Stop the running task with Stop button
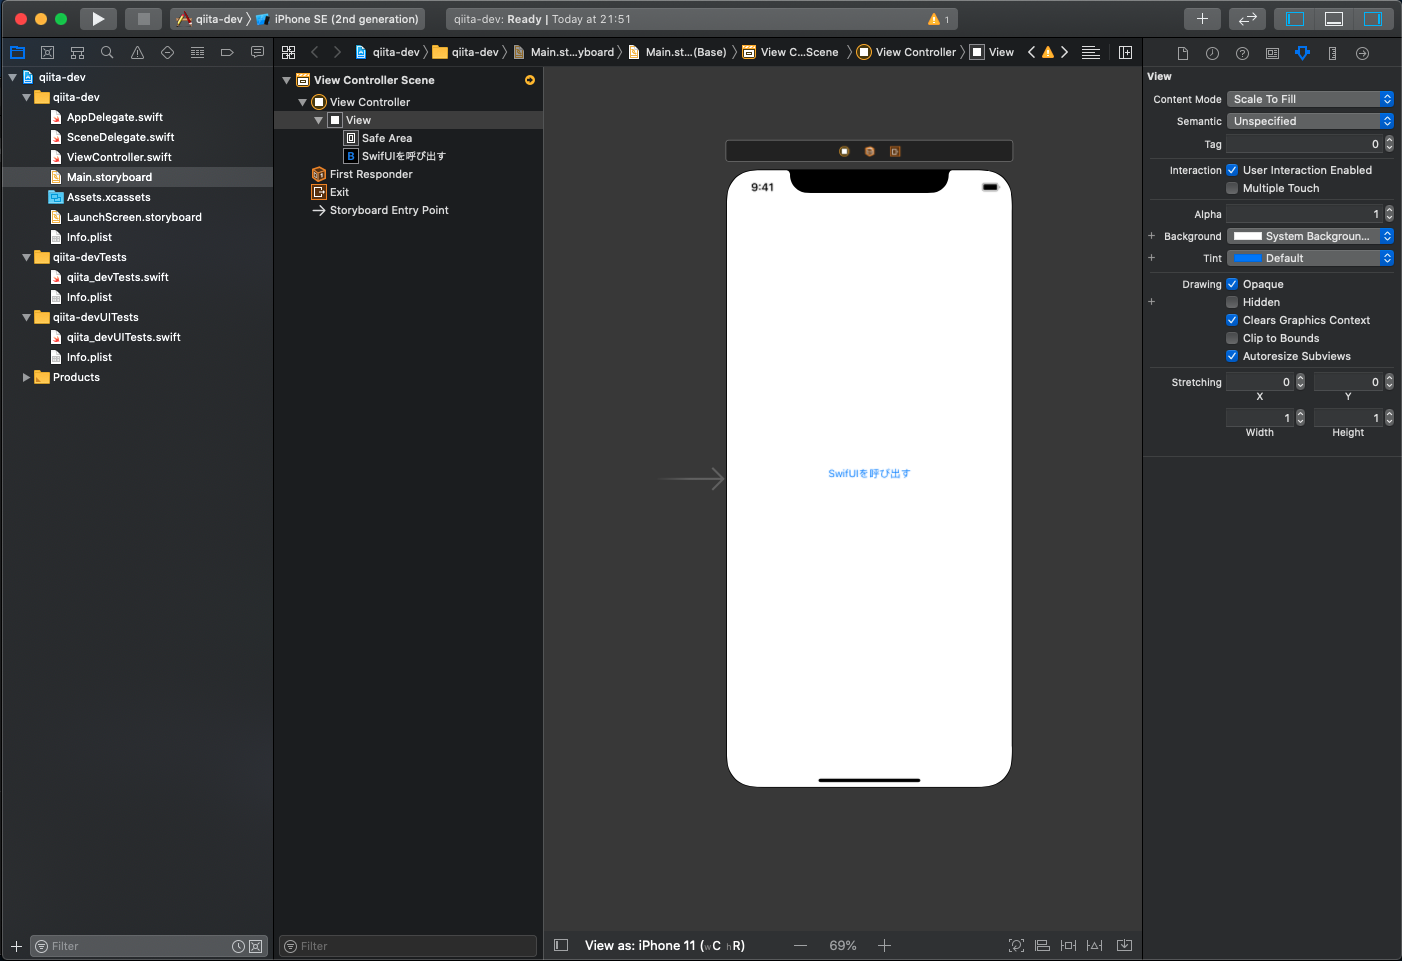The image size is (1402, 961). click(x=143, y=19)
